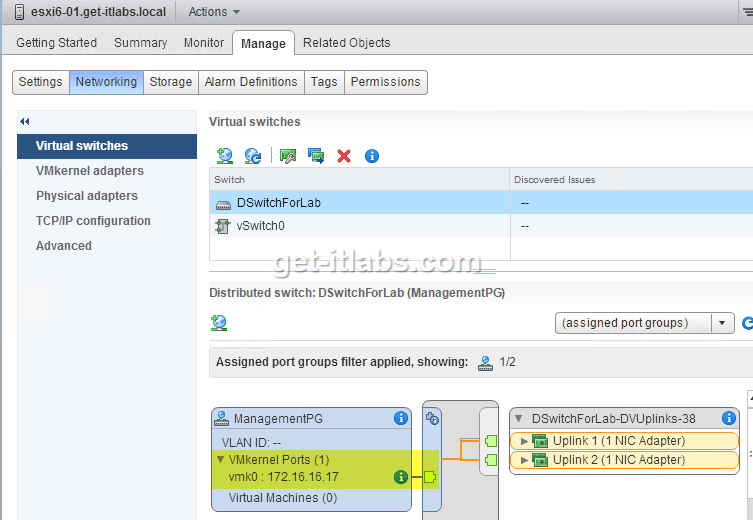Viewport: 753px width, 520px height.
Task: Open the Monitor tab
Action: click(204, 43)
